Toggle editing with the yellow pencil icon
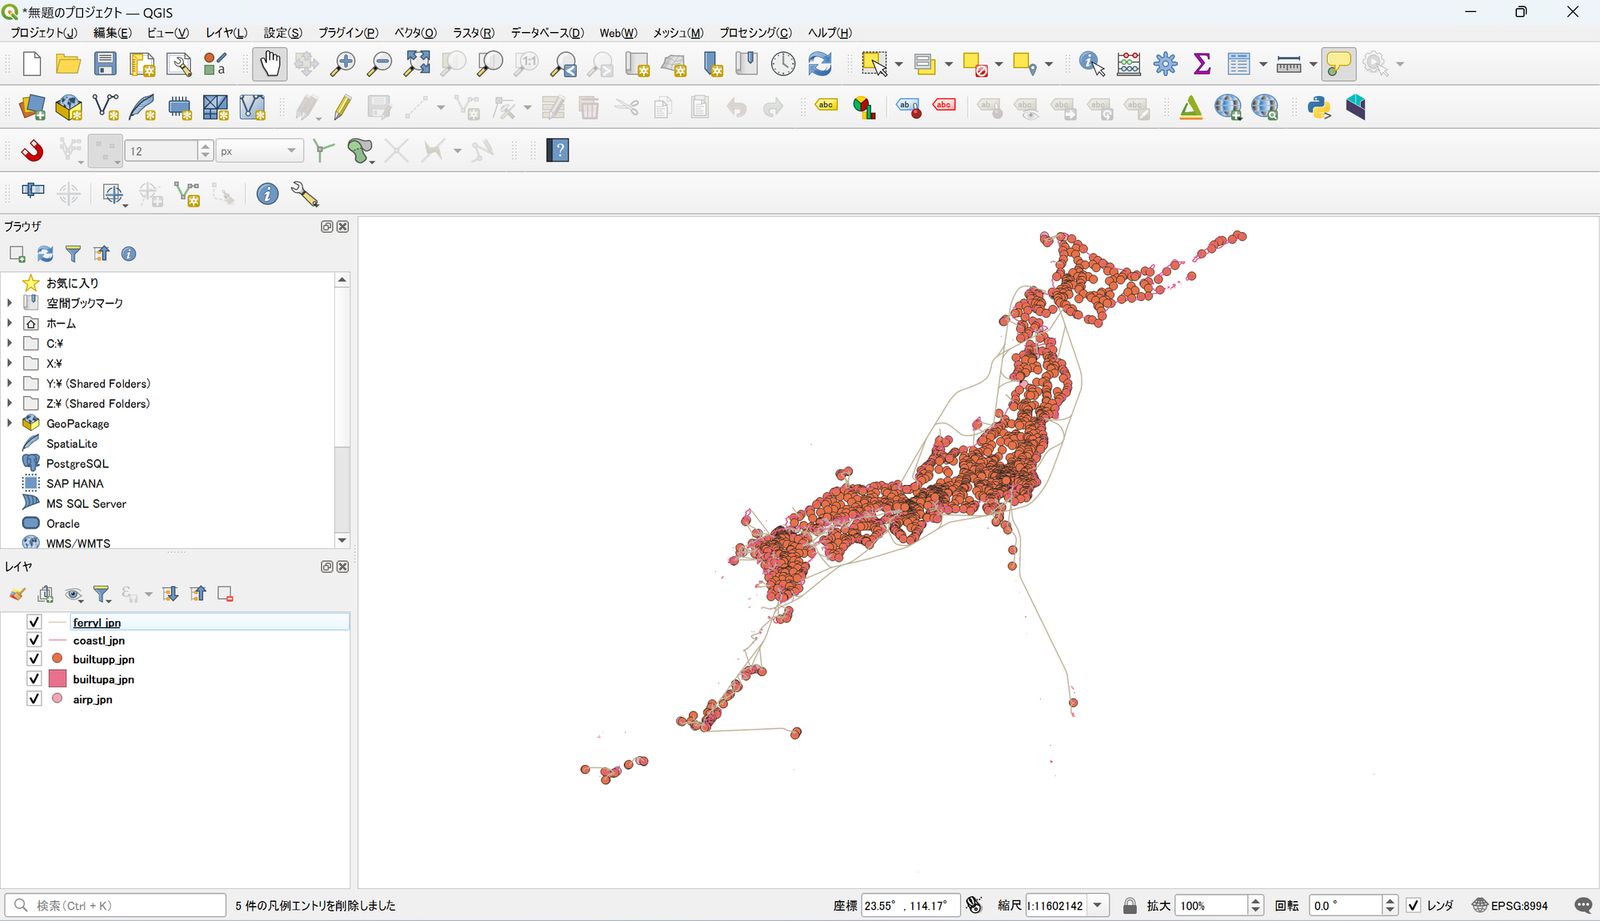Image resolution: width=1600 pixels, height=921 pixels. (x=343, y=107)
